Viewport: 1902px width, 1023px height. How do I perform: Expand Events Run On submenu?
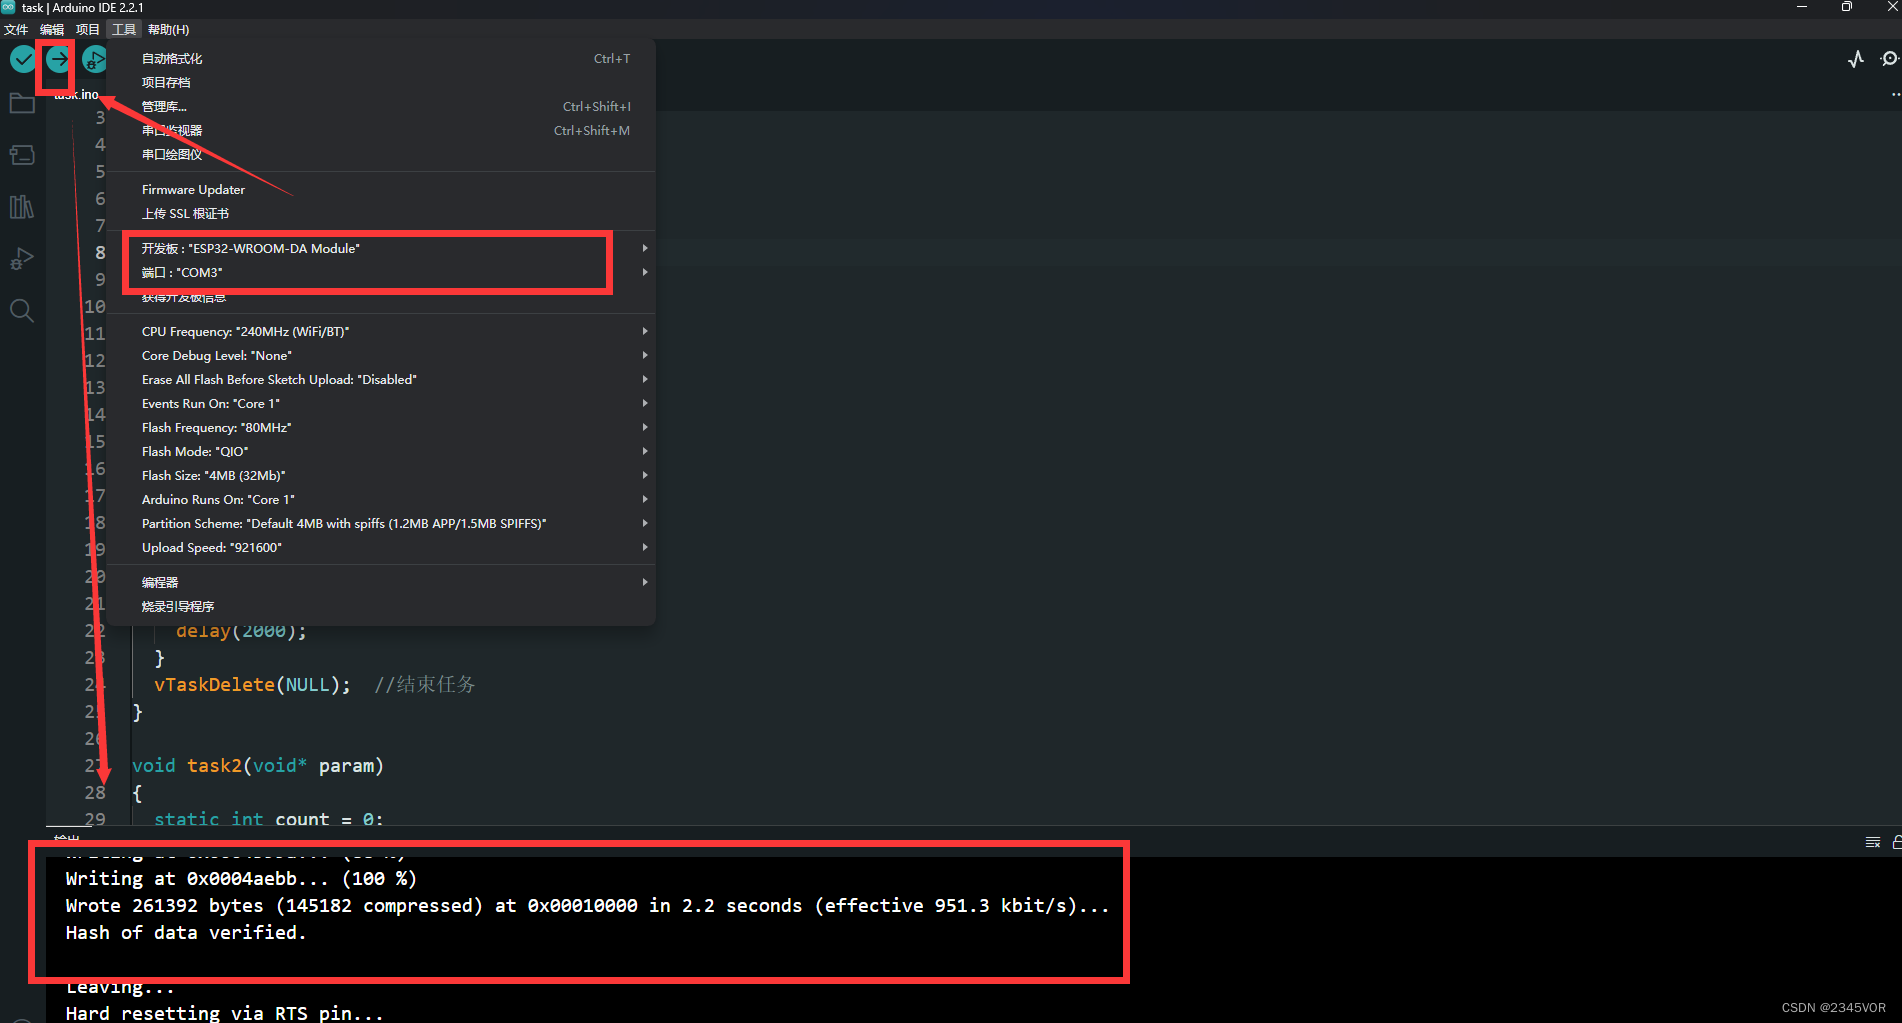(x=381, y=404)
